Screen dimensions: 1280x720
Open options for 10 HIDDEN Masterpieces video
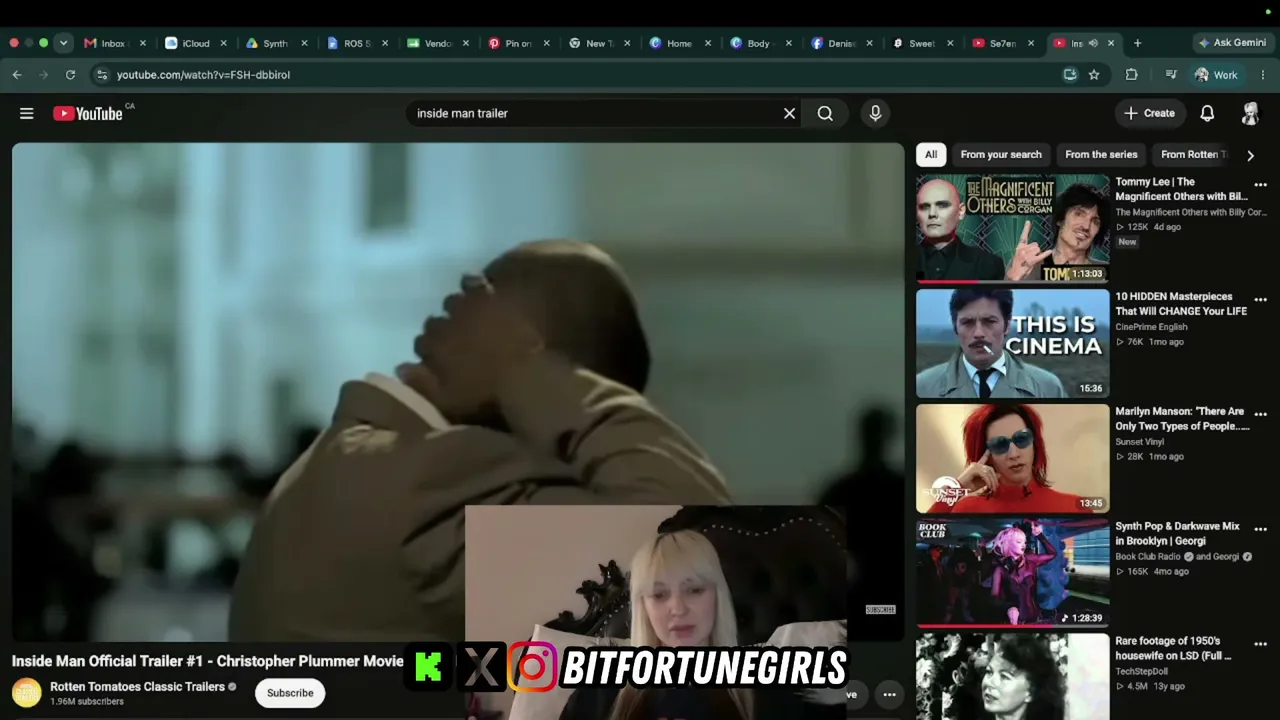pos(1260,300)
